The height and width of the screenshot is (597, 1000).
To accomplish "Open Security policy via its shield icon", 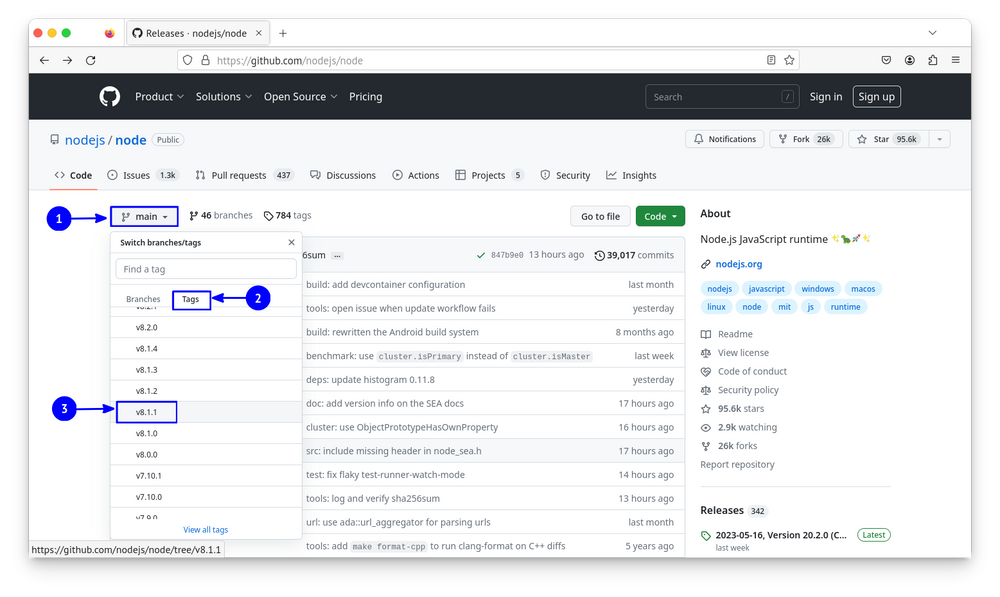I will pos(705,390).
